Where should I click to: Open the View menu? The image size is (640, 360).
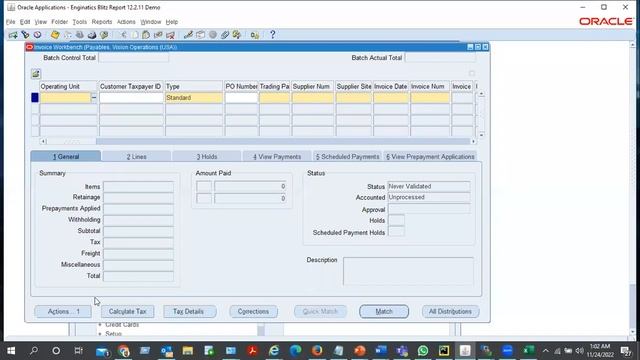click(x=40, y=22)
